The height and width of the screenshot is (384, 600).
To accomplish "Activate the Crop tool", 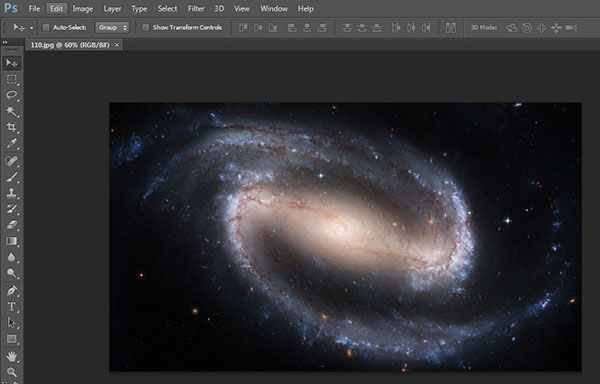I will [x=11, y=127].
